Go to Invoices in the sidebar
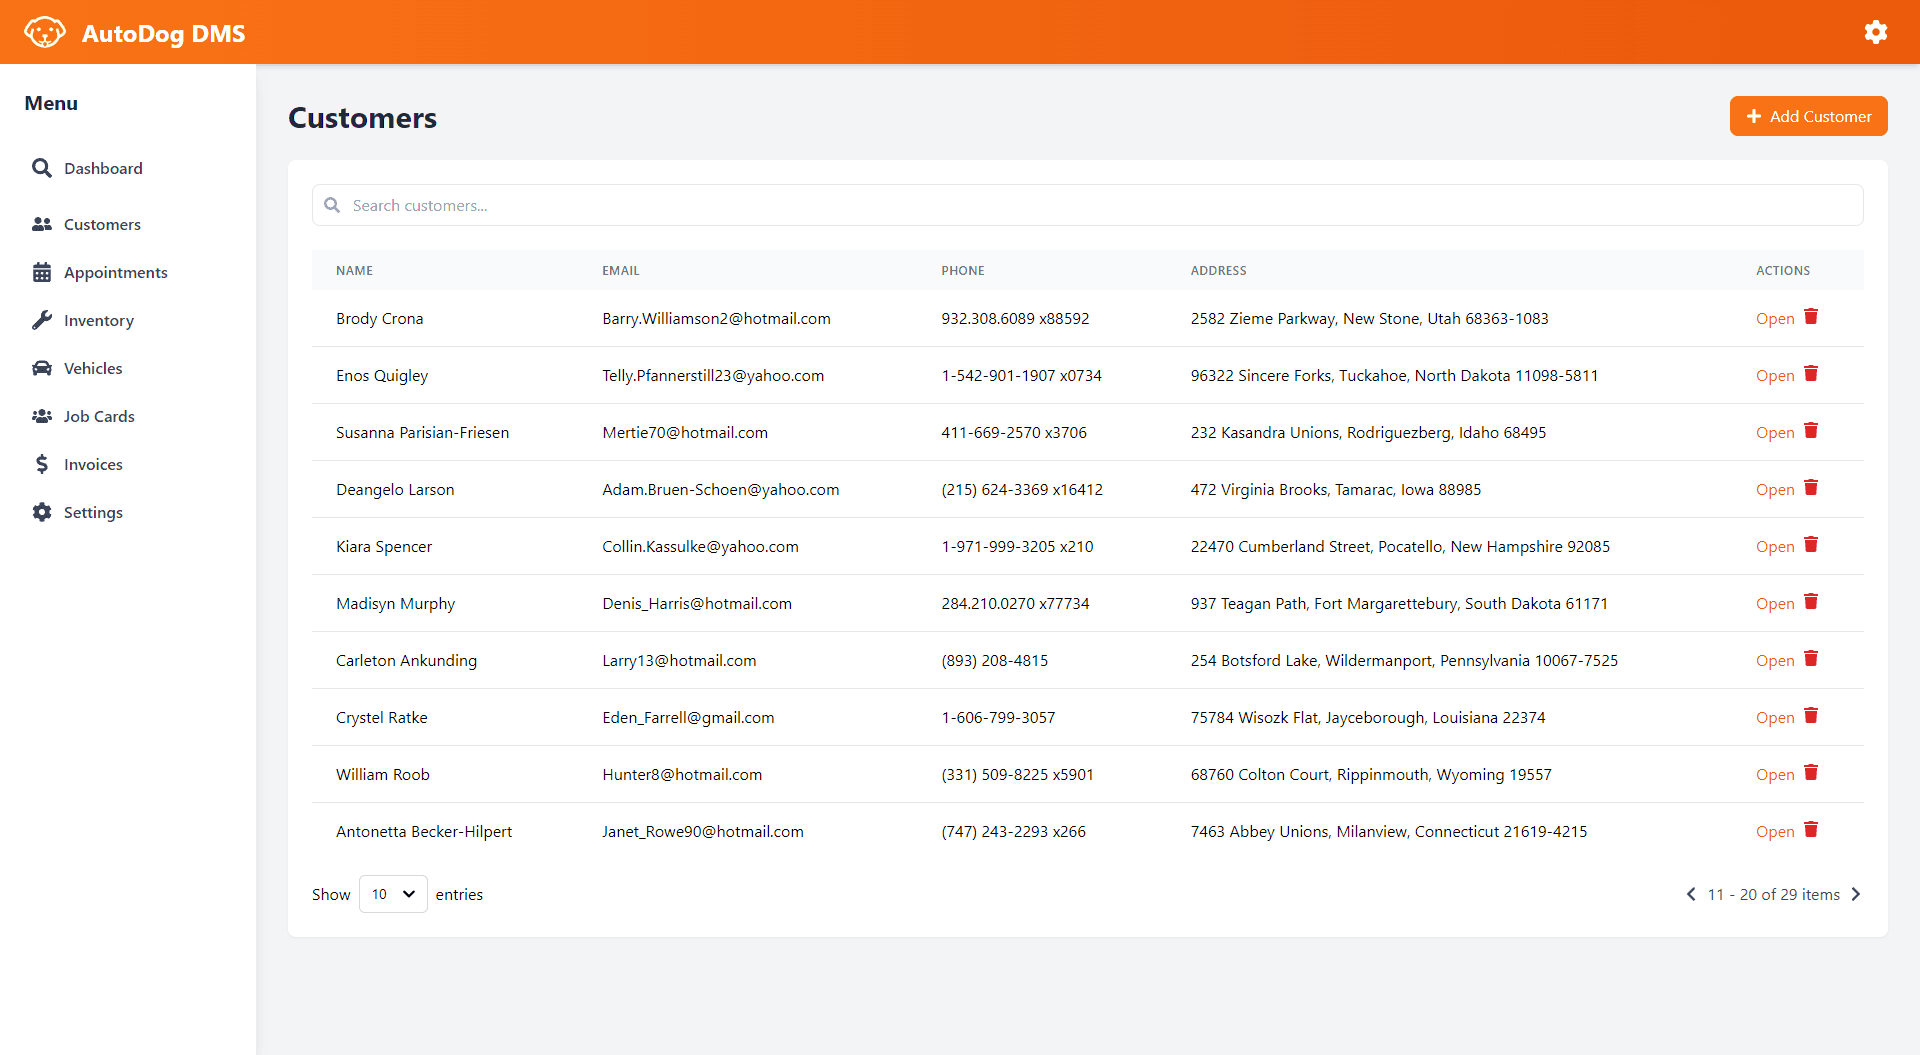The height and width of the screenshot is (1055, 1920). (93, 464)
